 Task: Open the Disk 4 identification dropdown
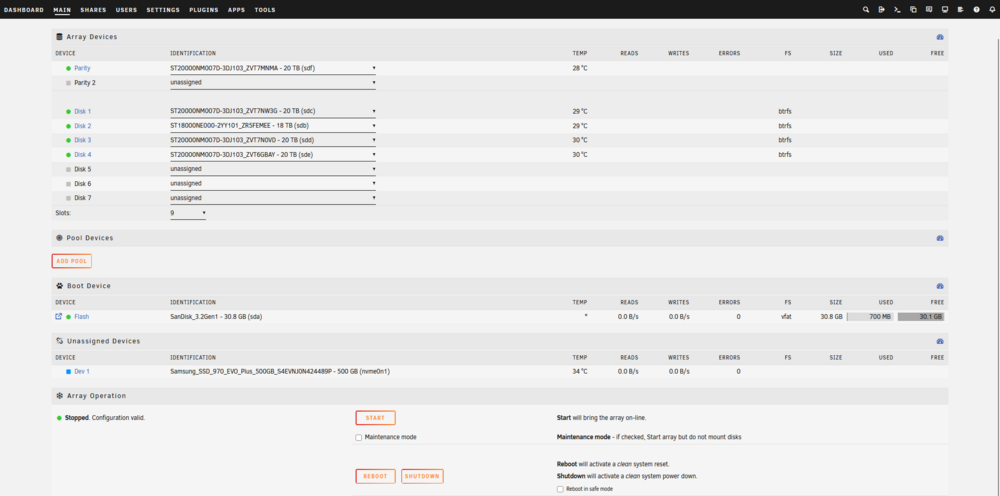pos(273,154)
